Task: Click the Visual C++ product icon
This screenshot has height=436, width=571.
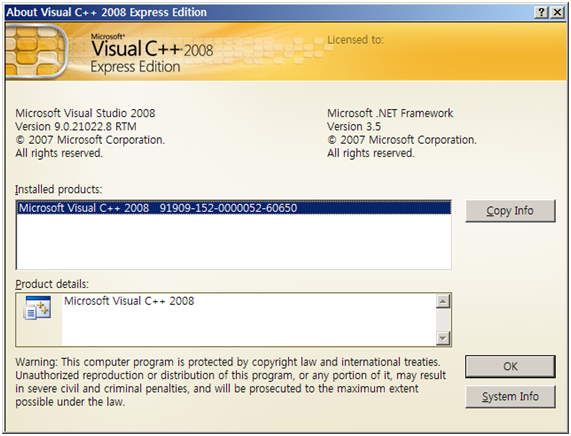Action: pyautogui.click(x=37, y=308)
